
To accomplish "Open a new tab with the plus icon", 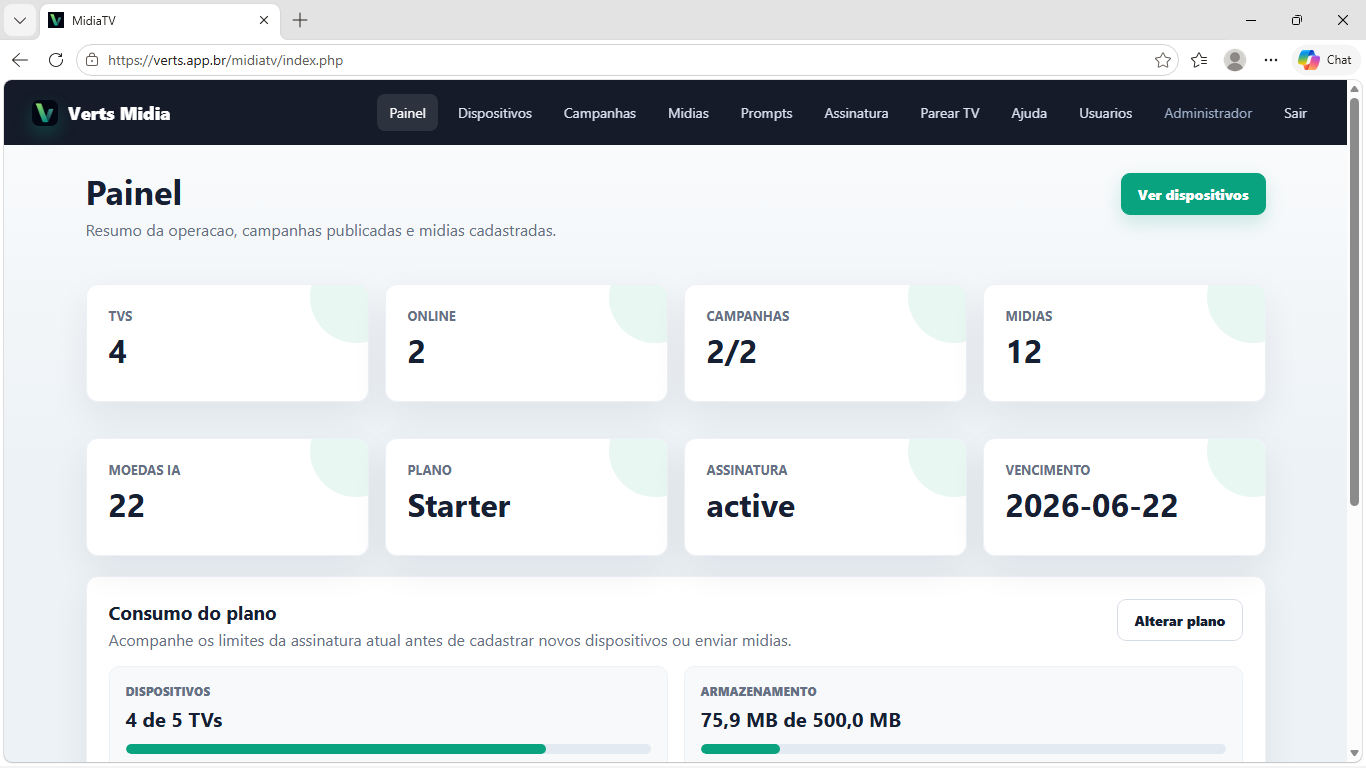I will [300, 20].
